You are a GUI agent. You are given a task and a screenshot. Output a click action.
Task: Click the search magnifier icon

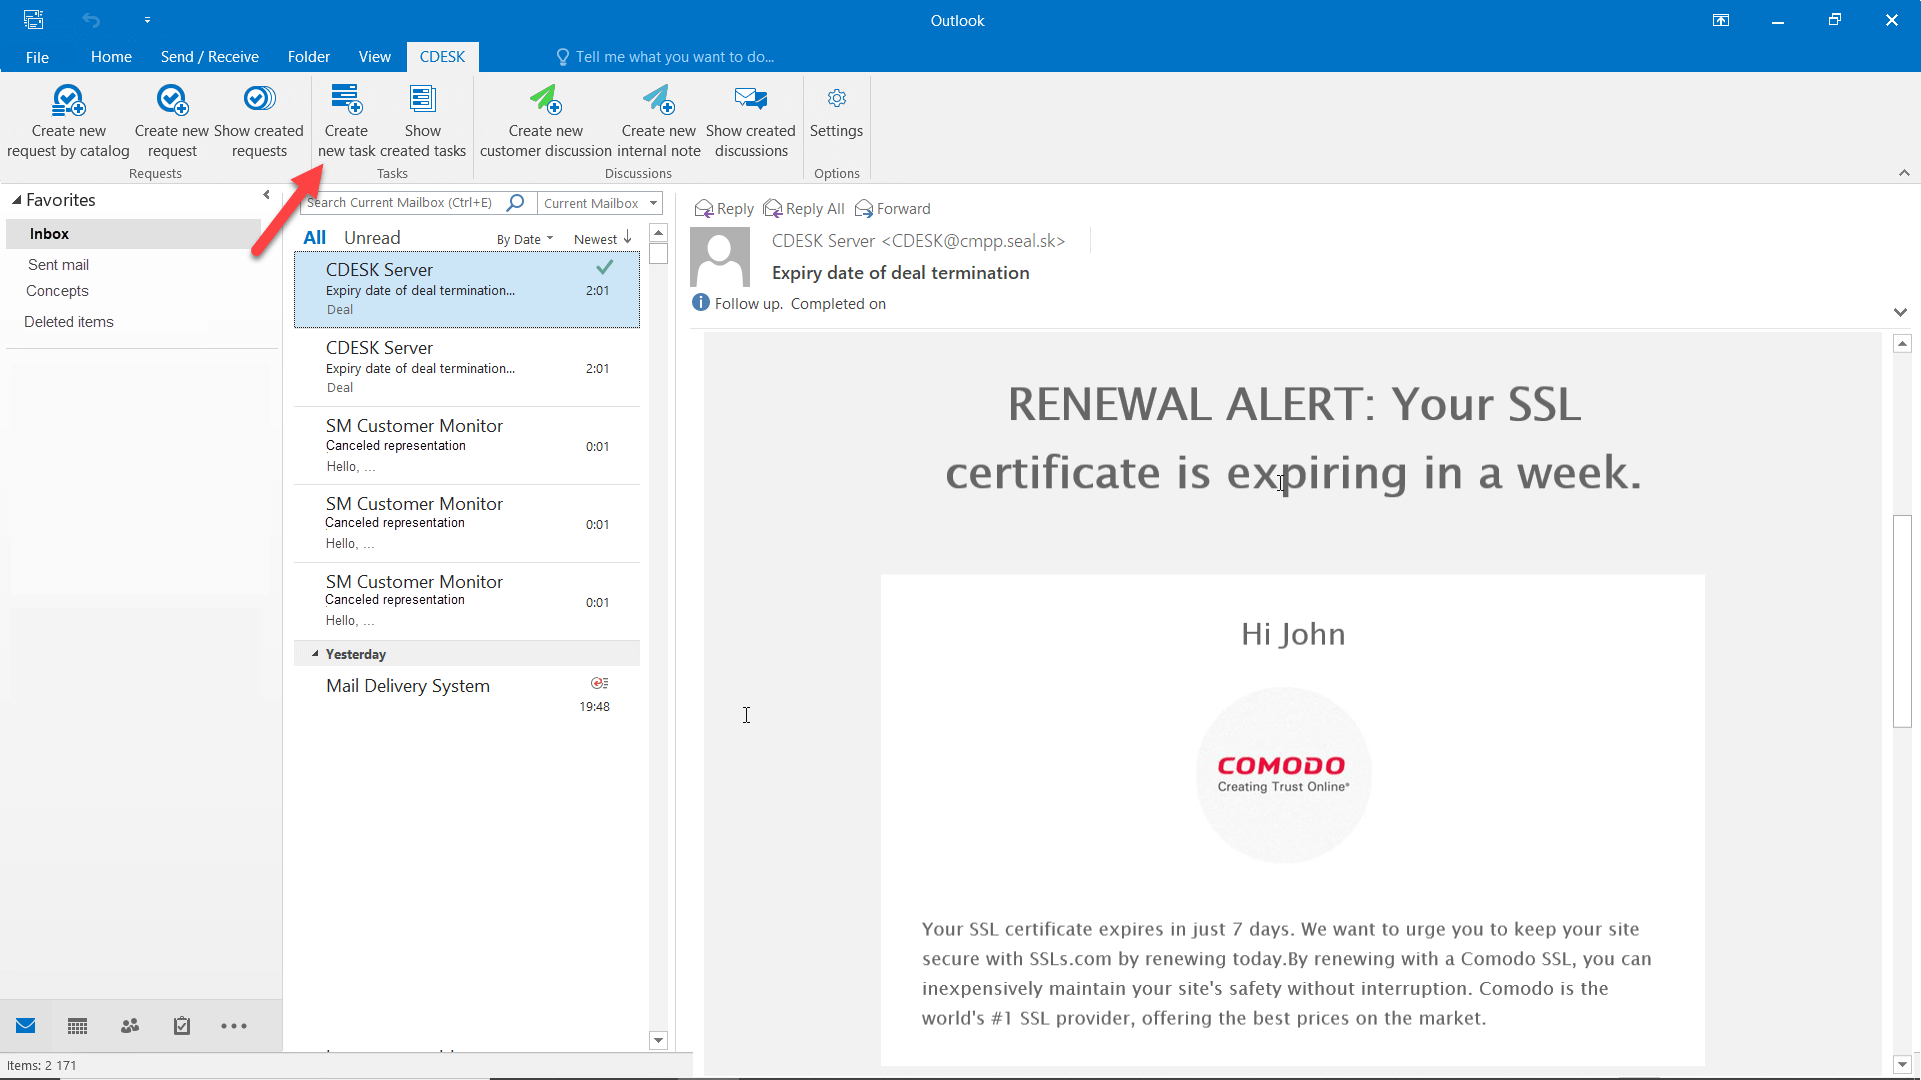pyautogui.click(x=515, y=203)
